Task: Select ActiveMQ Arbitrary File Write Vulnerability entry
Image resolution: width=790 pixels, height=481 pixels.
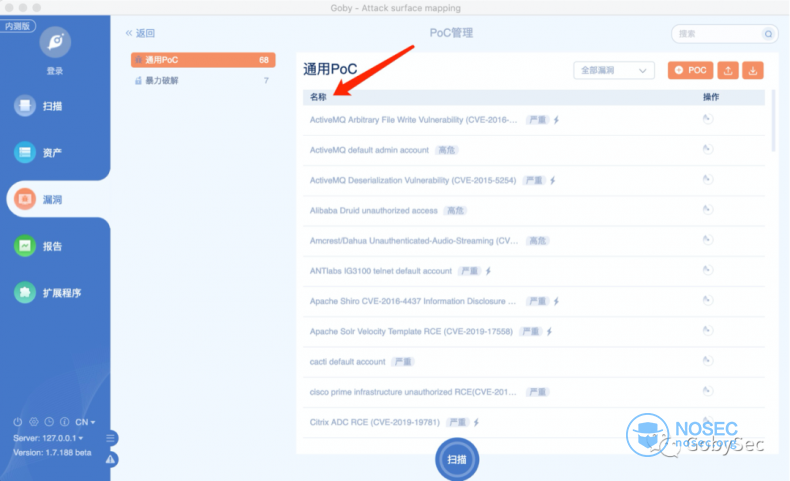Action: coord(413,120)
